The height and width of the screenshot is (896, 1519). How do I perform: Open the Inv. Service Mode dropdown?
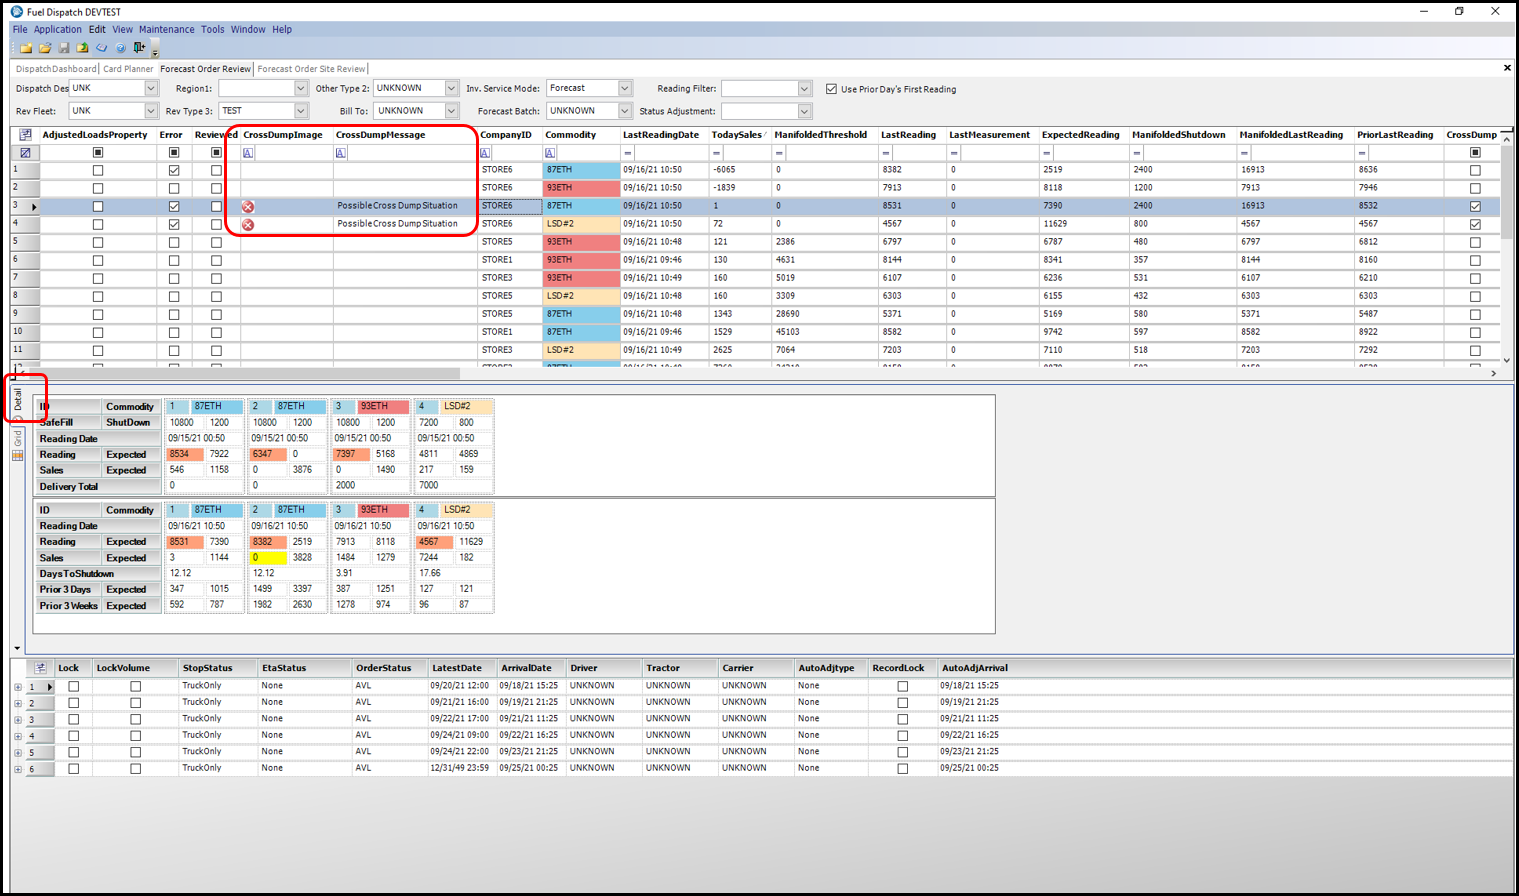625,89
